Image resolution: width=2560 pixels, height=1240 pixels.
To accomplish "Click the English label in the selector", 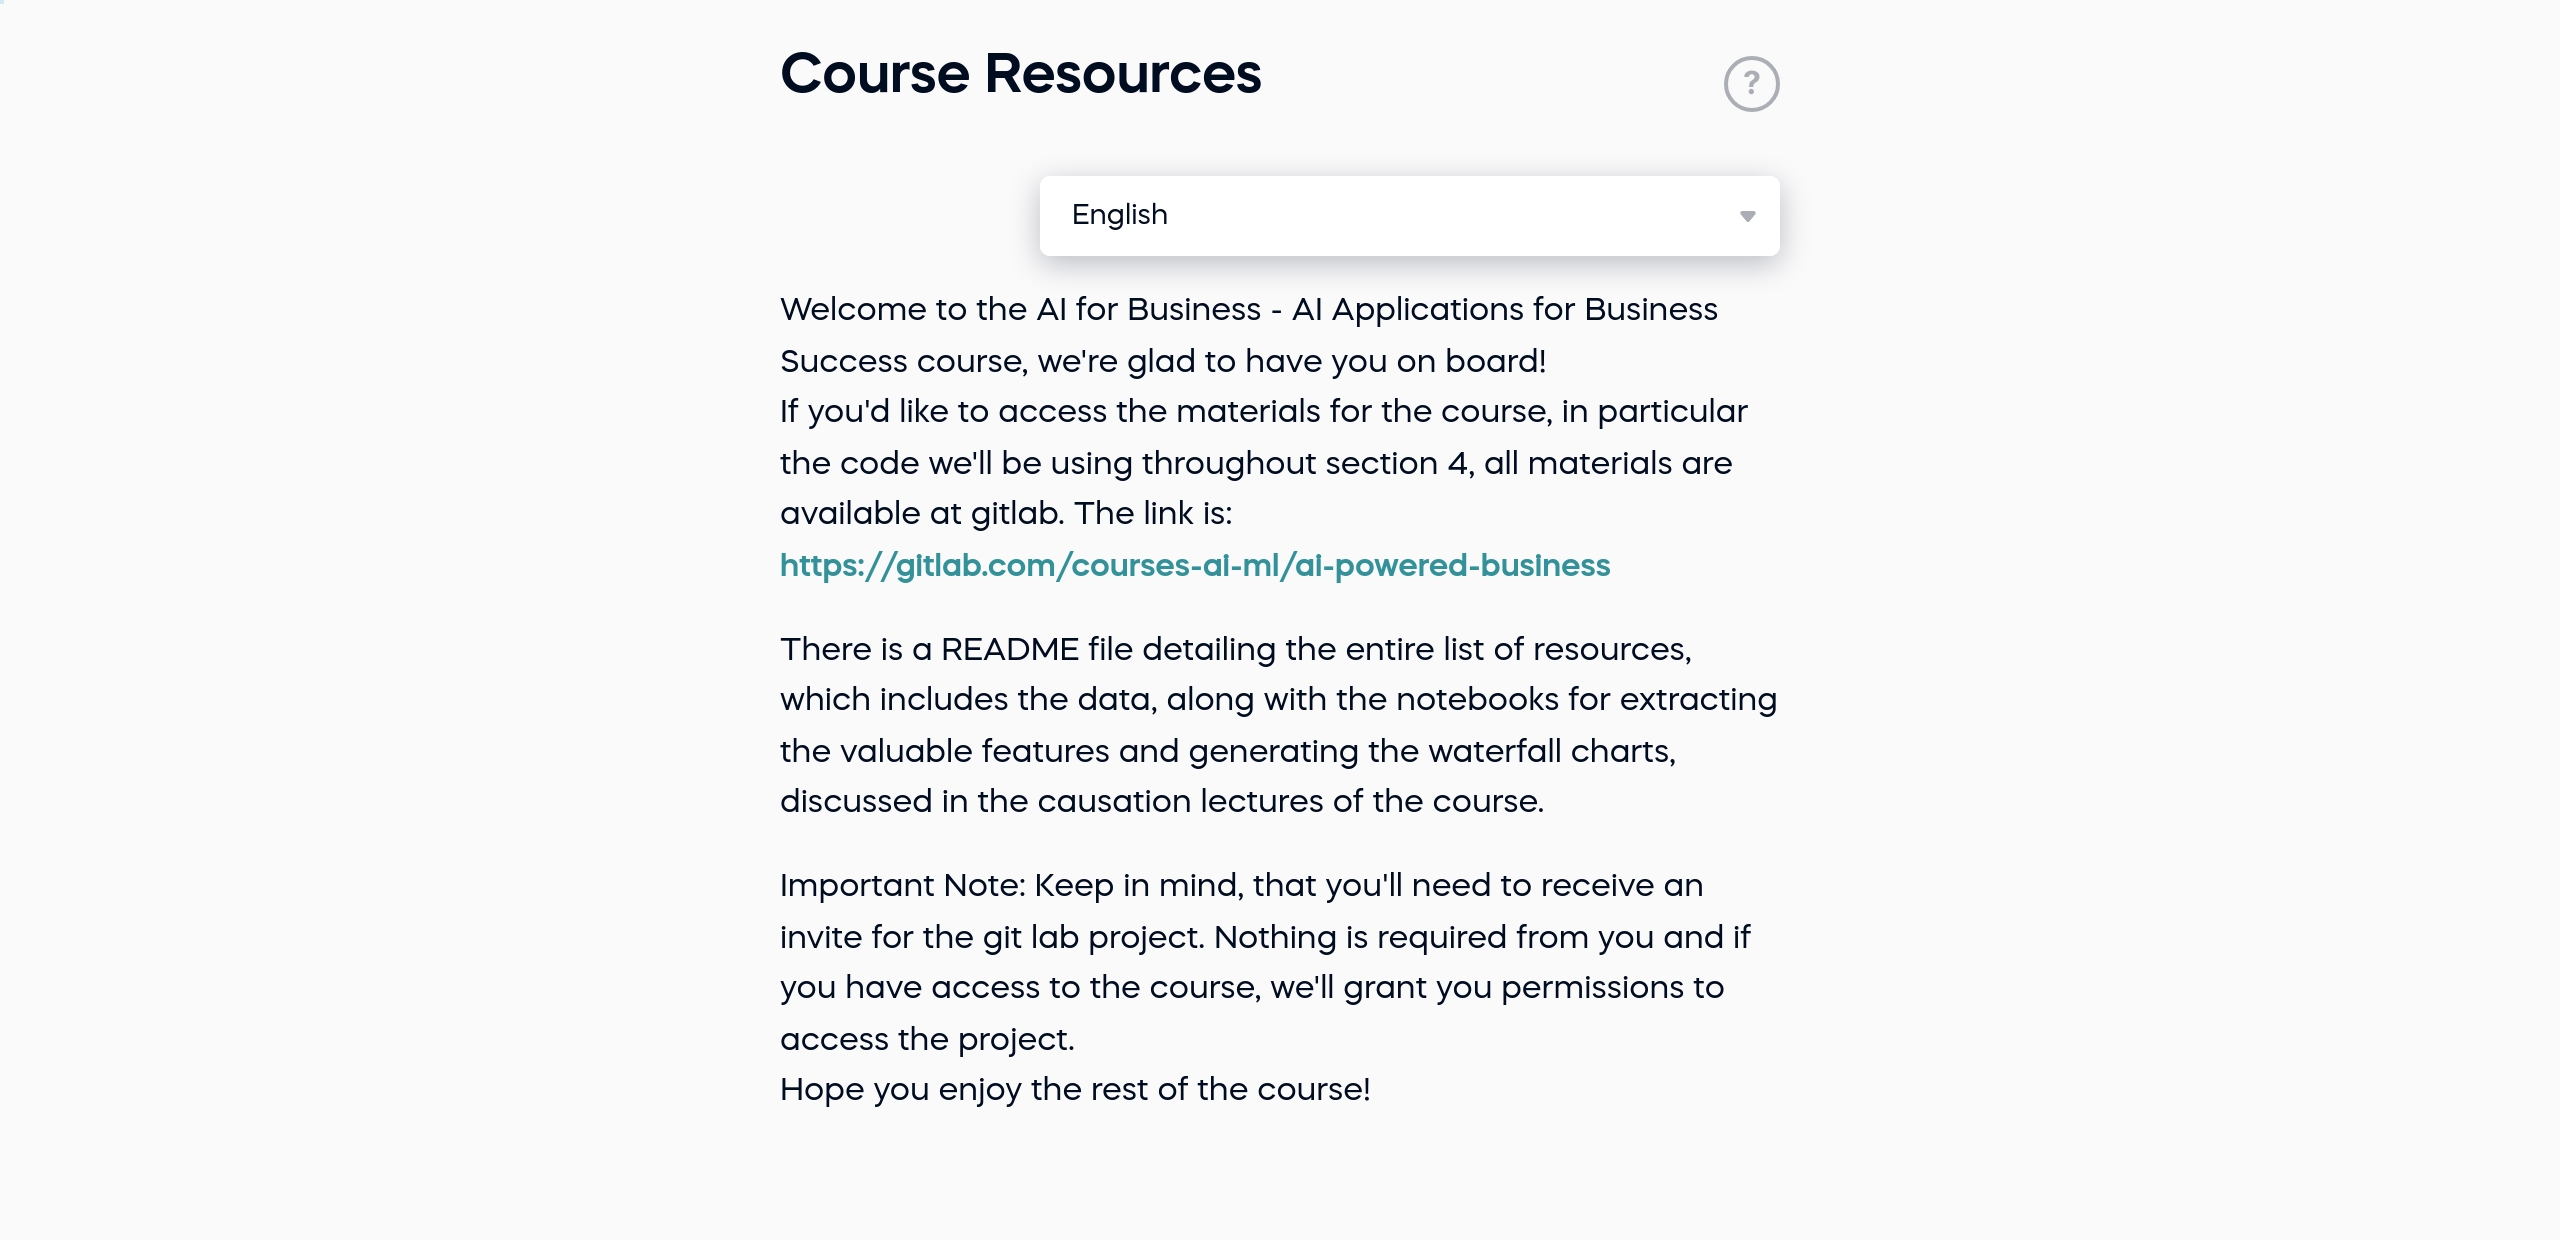I will (1119, 215).
